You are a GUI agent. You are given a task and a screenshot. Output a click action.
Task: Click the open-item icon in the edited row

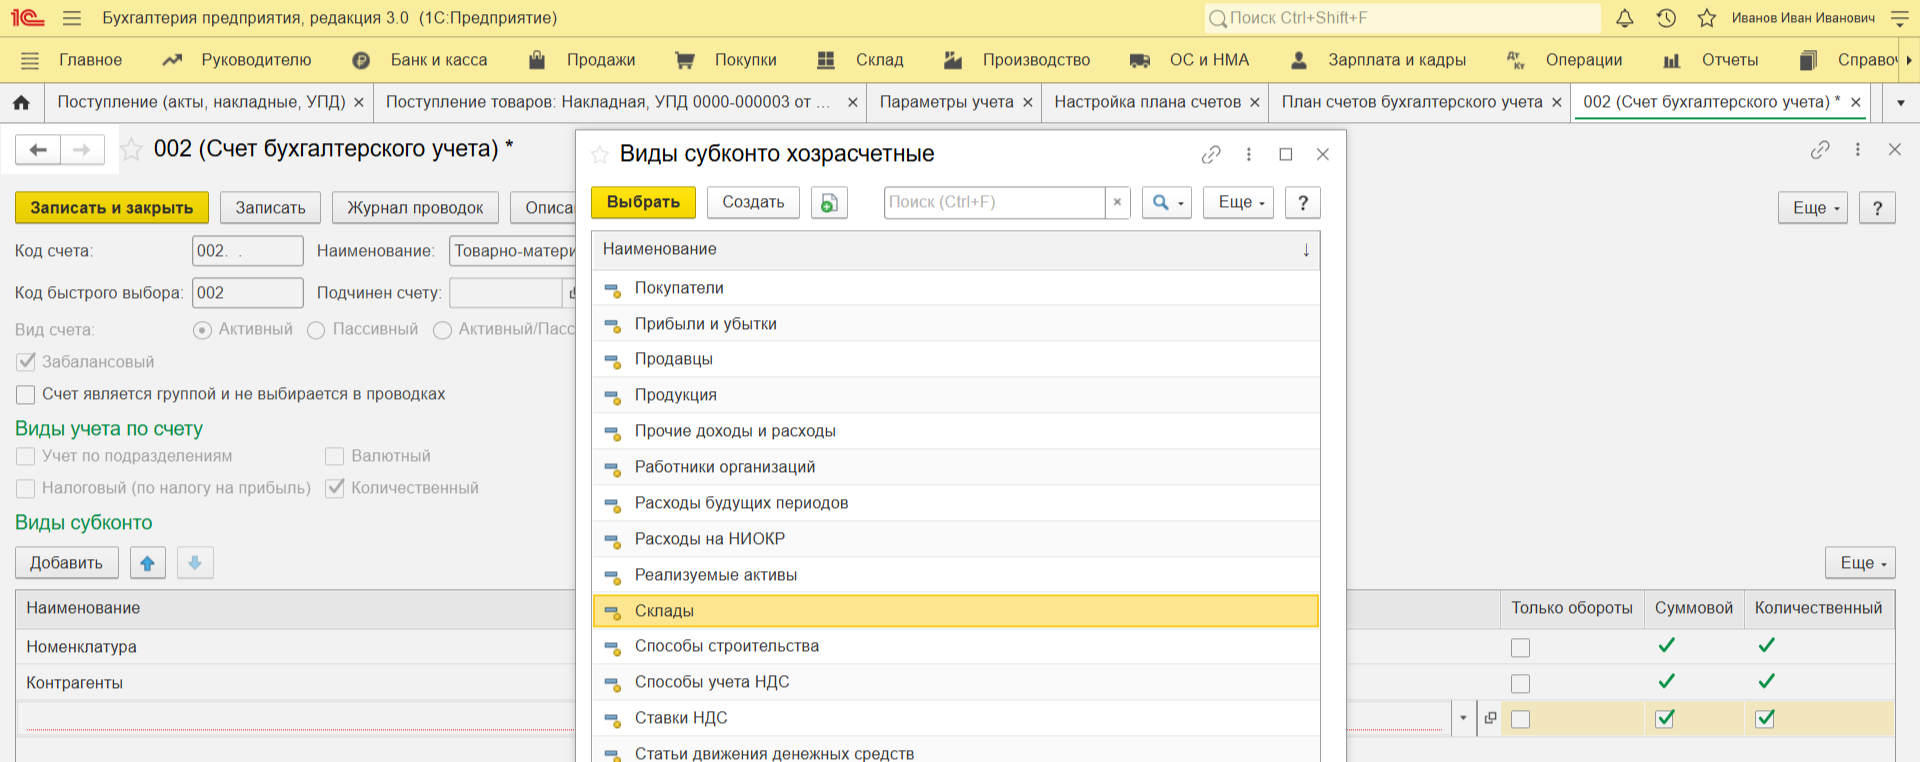(x=1490, y=718)
